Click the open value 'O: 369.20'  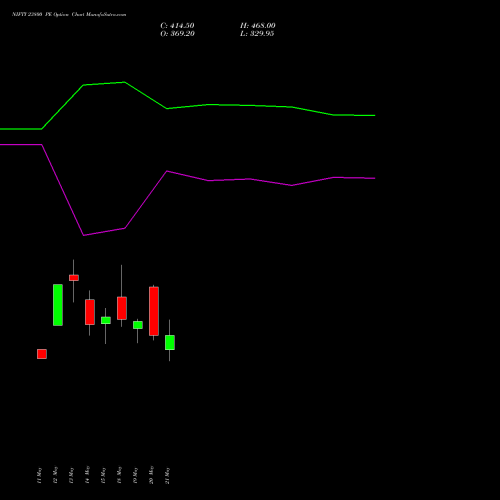[177, 34]
